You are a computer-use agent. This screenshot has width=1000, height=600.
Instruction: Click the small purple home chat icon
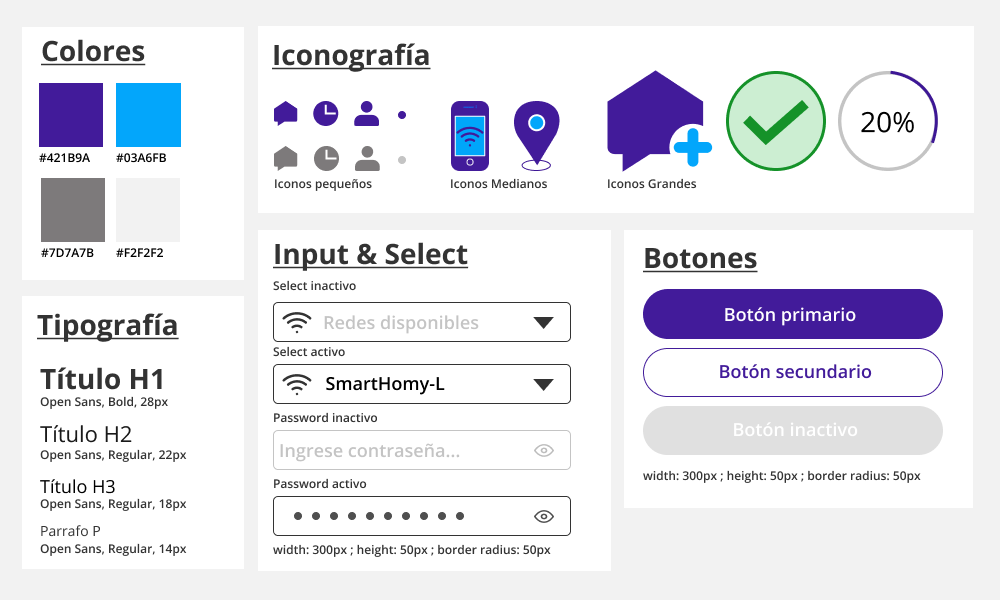[x=286, y=114]
